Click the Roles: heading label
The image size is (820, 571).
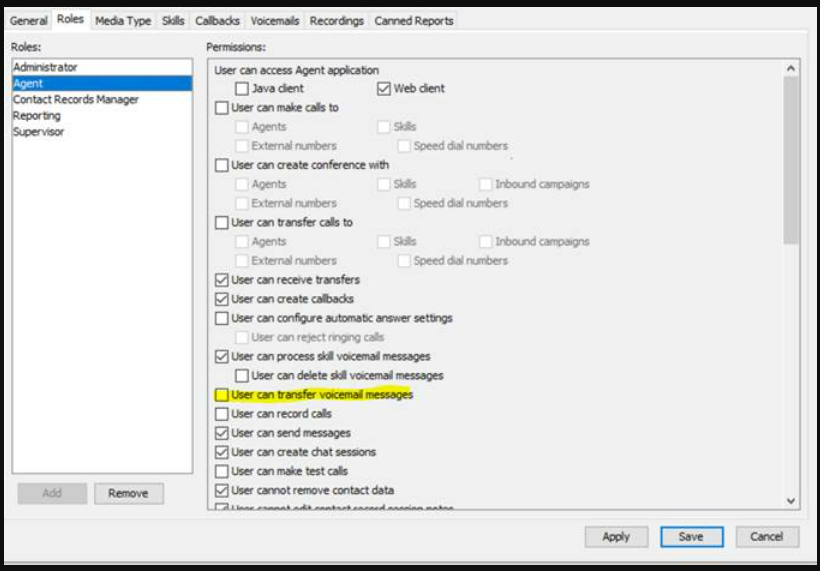click(26, 47)
